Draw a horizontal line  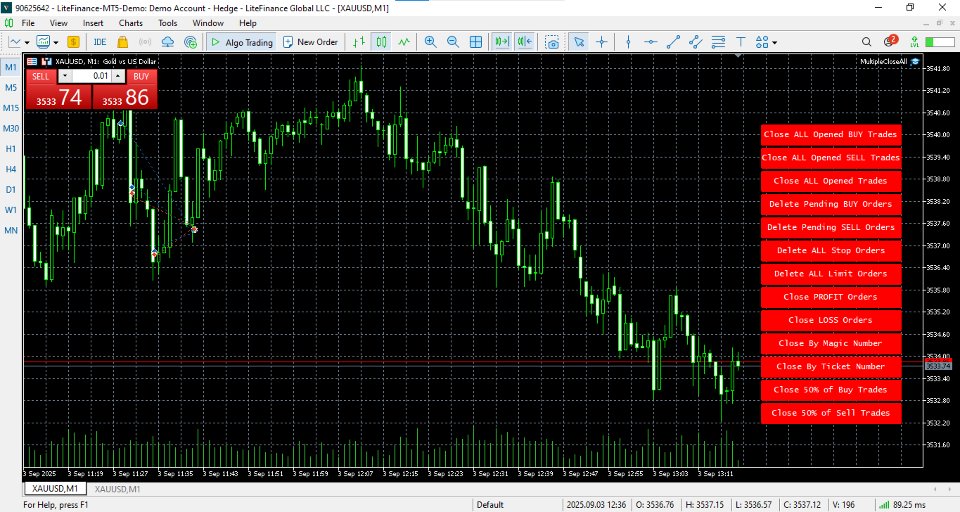(x=651, y=42)
